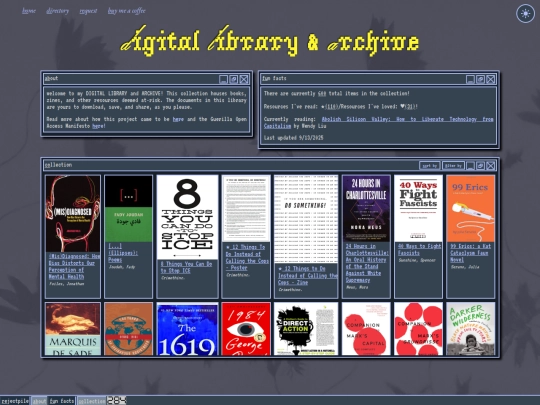Click the [...] (Ellipses): Poems title link

pos(123,253)
